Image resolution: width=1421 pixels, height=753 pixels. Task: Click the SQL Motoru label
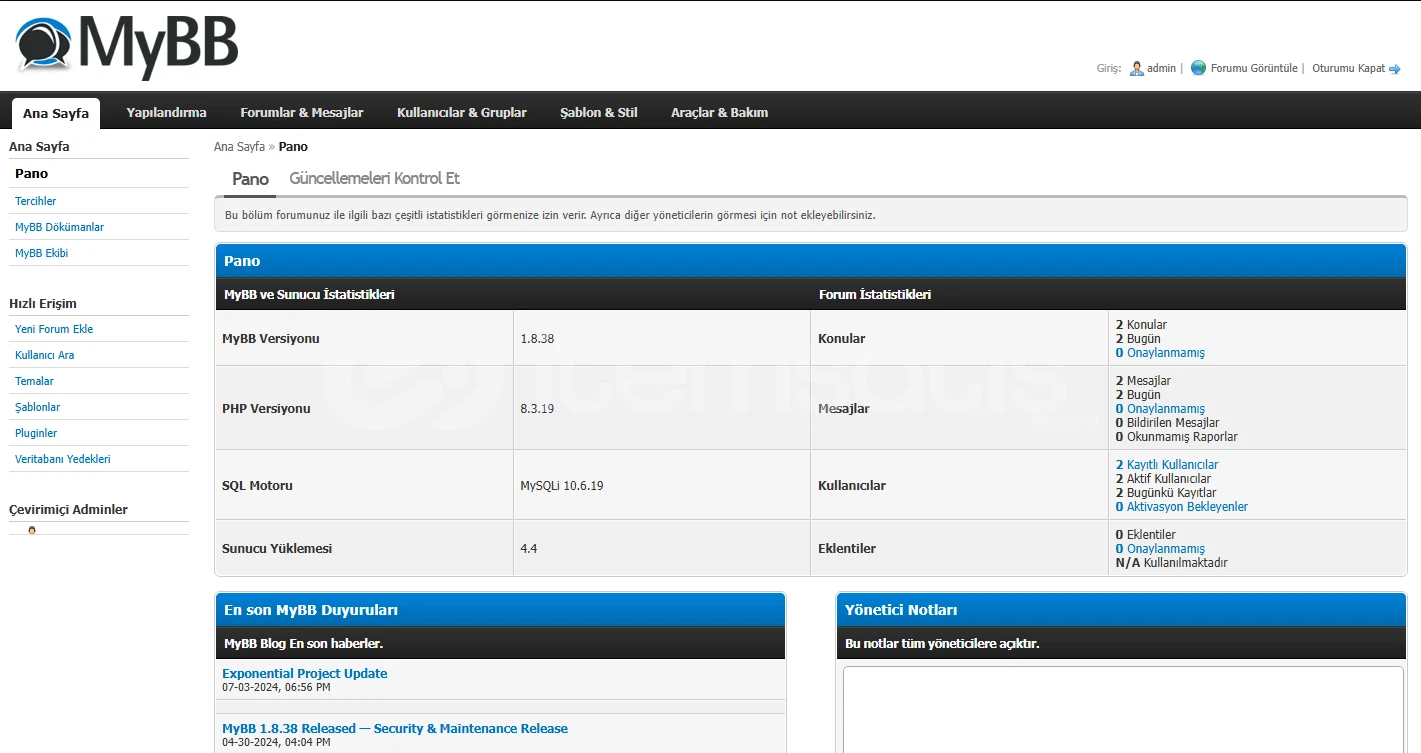pyautogui.click(x=257, y=486)
